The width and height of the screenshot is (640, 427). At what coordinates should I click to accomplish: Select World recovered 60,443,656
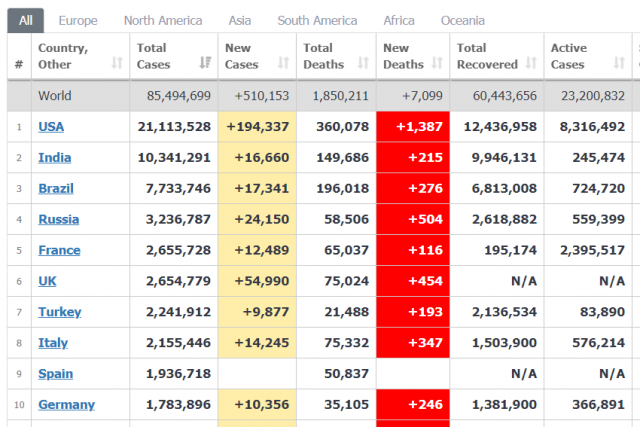coord(505,96)
